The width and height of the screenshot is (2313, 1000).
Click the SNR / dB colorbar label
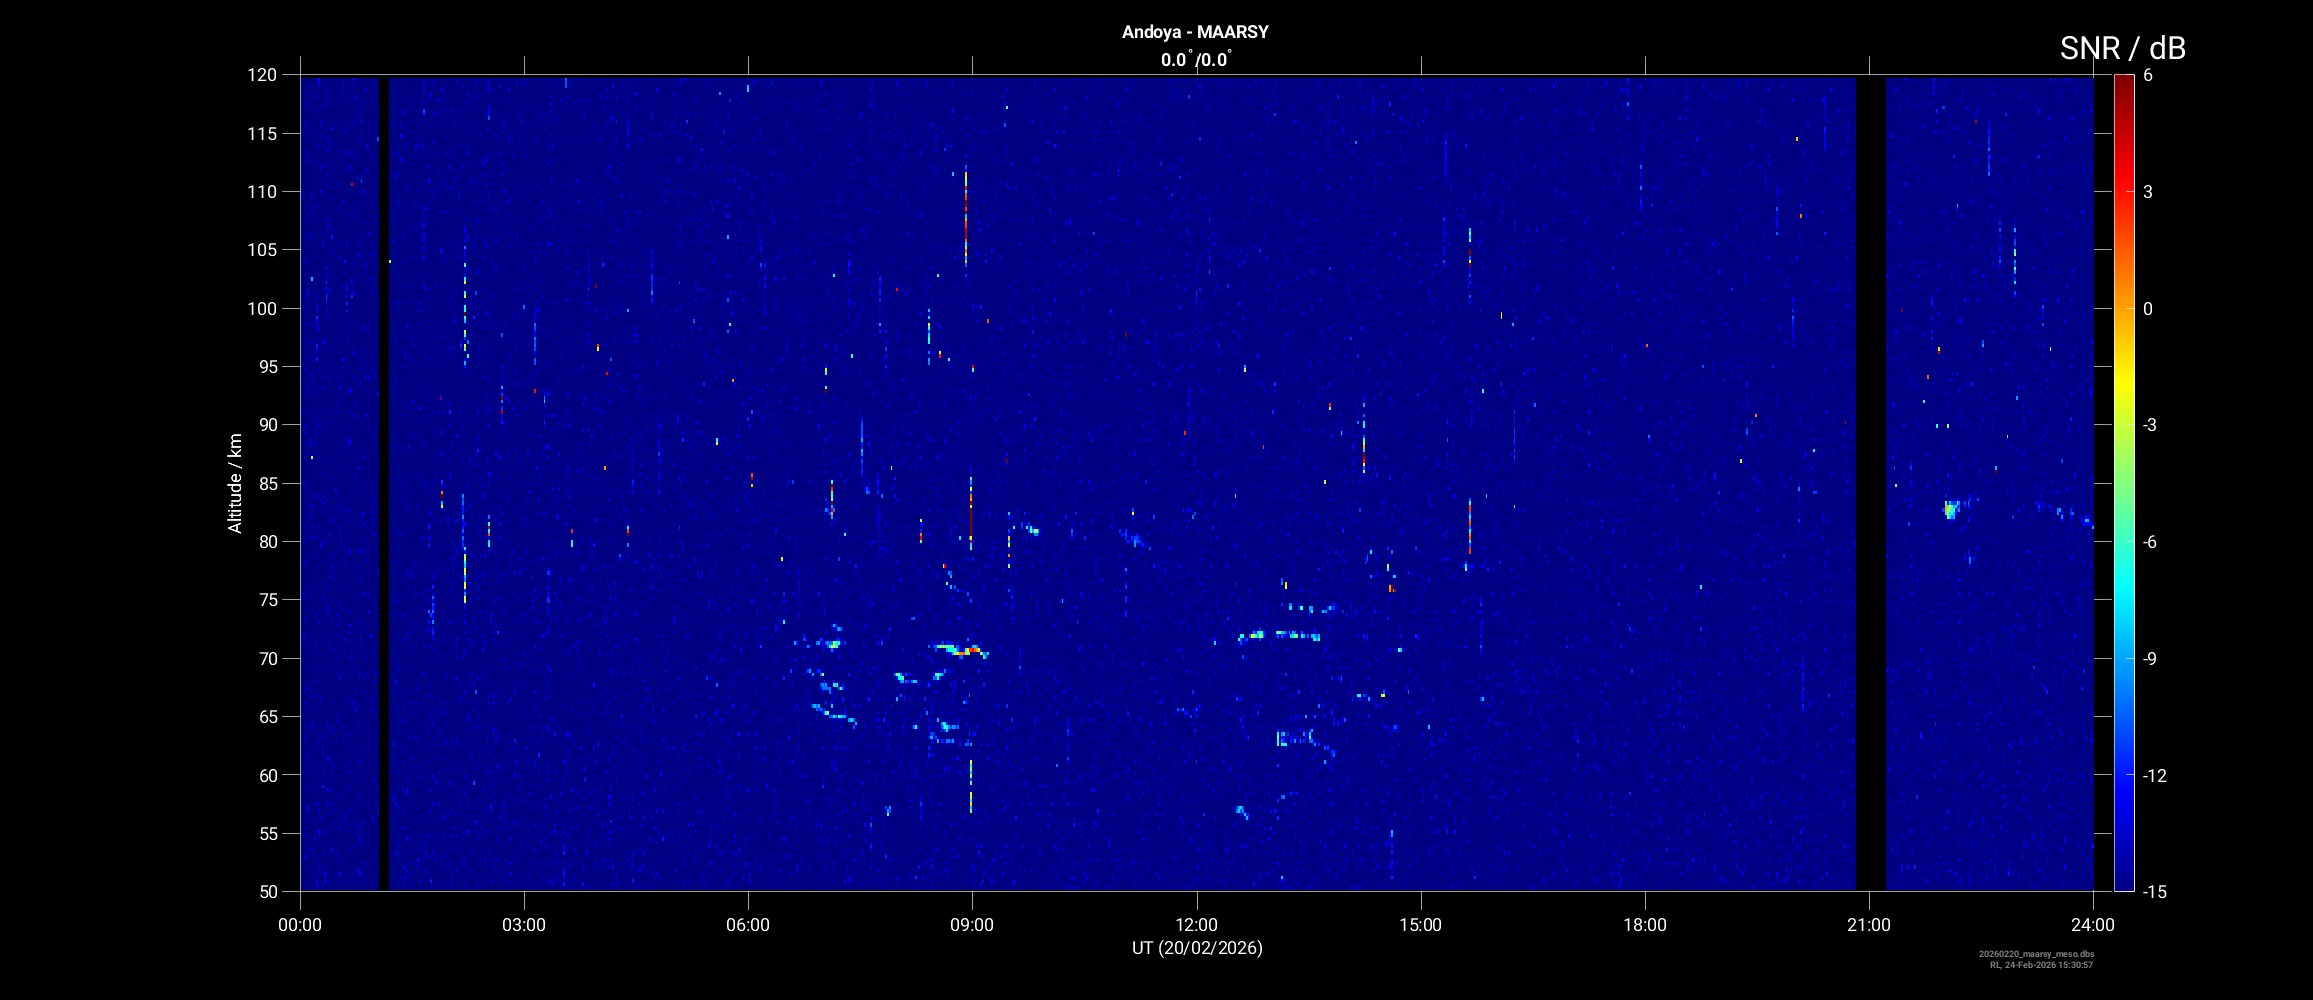(2122, 48)
